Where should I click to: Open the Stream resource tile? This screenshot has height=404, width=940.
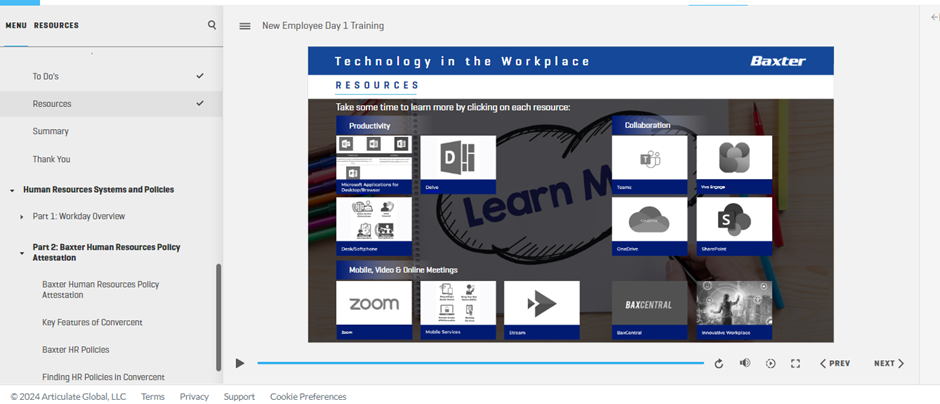click(542, 310)
